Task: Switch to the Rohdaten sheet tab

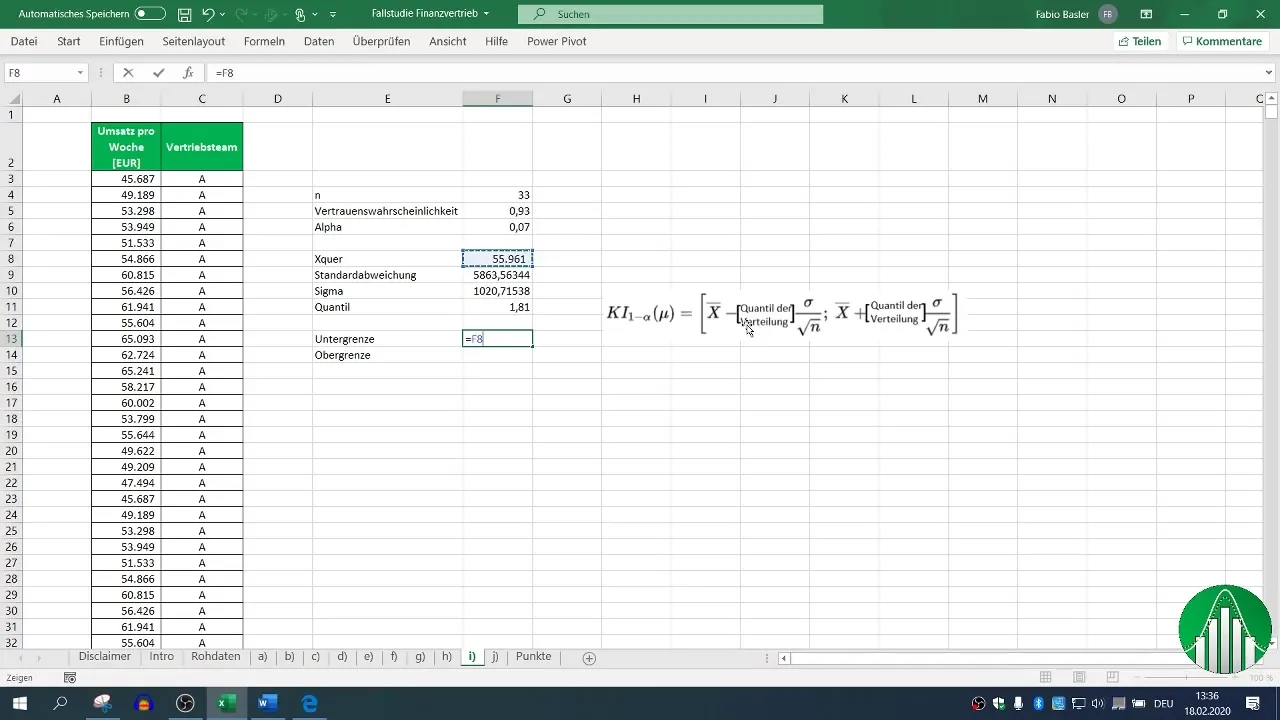Action: [x=215, y=657]
